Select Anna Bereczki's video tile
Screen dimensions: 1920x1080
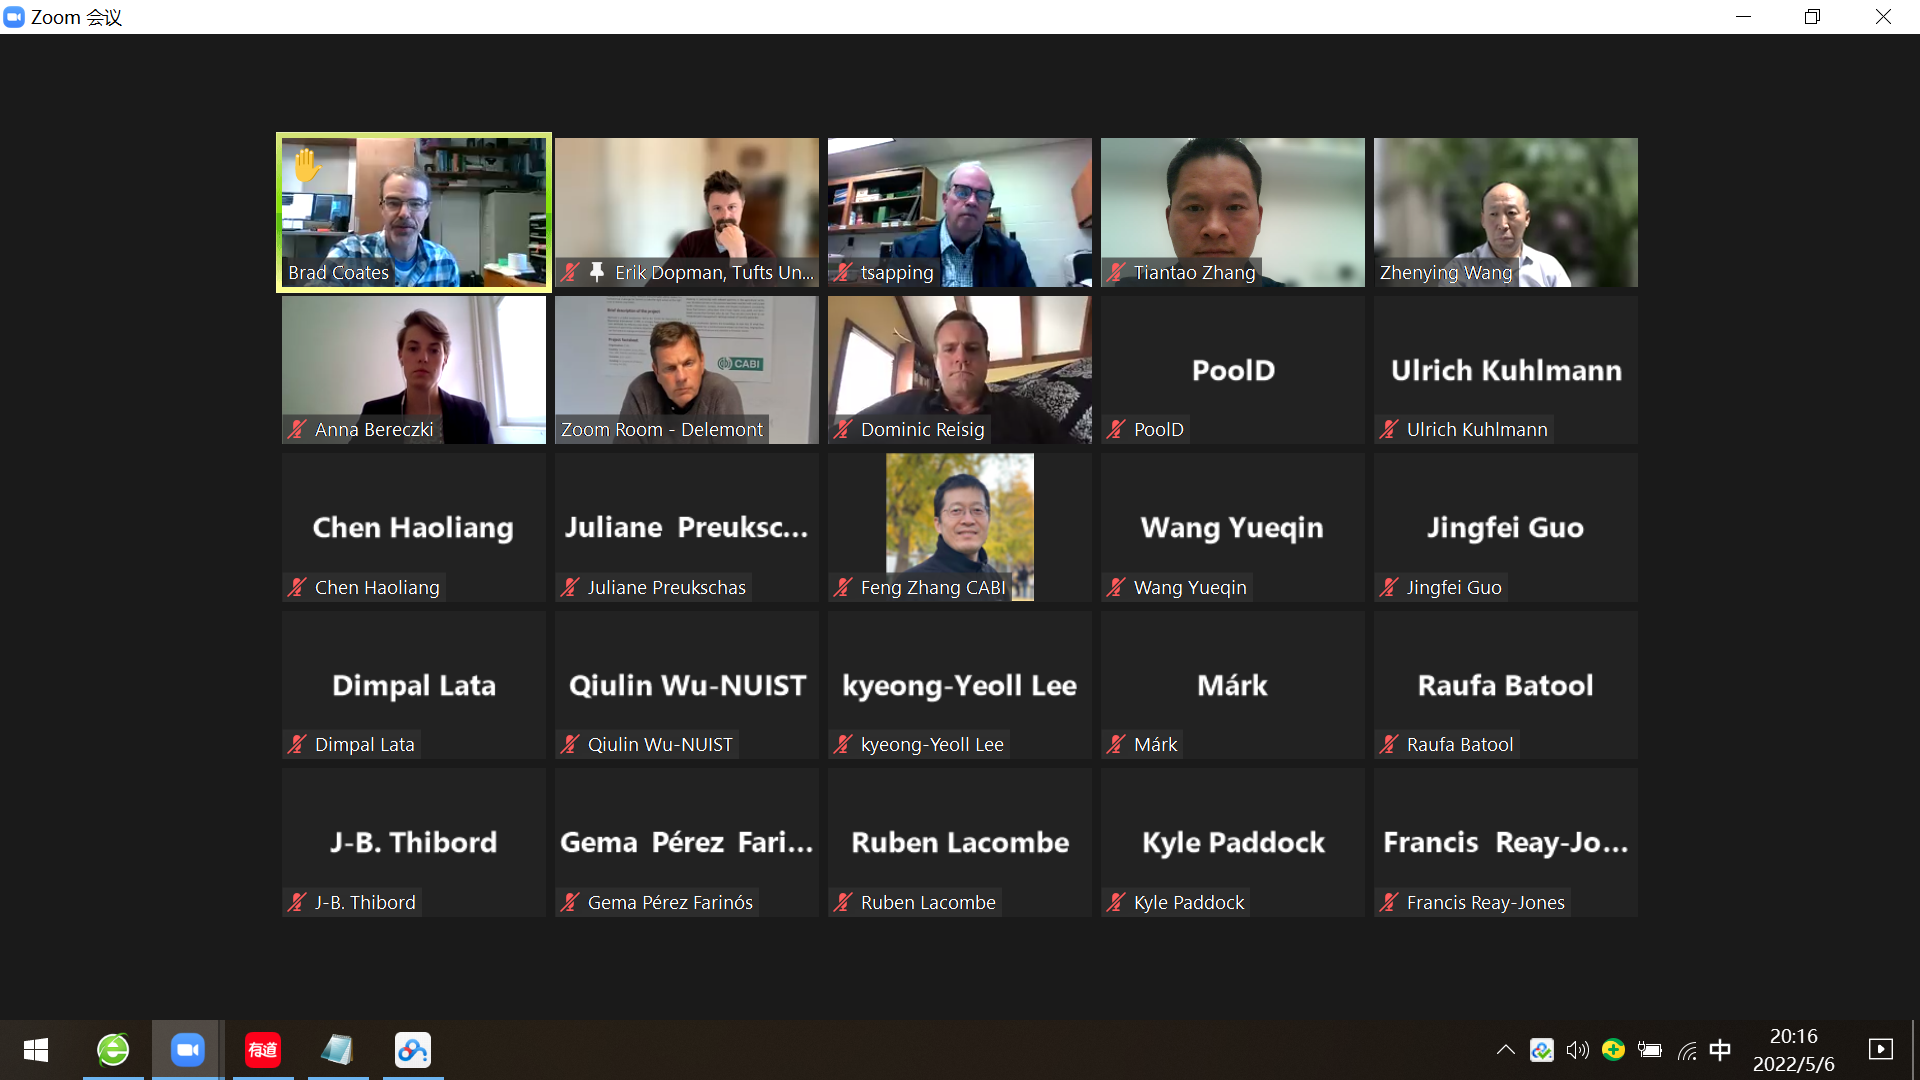coord(414,370)
